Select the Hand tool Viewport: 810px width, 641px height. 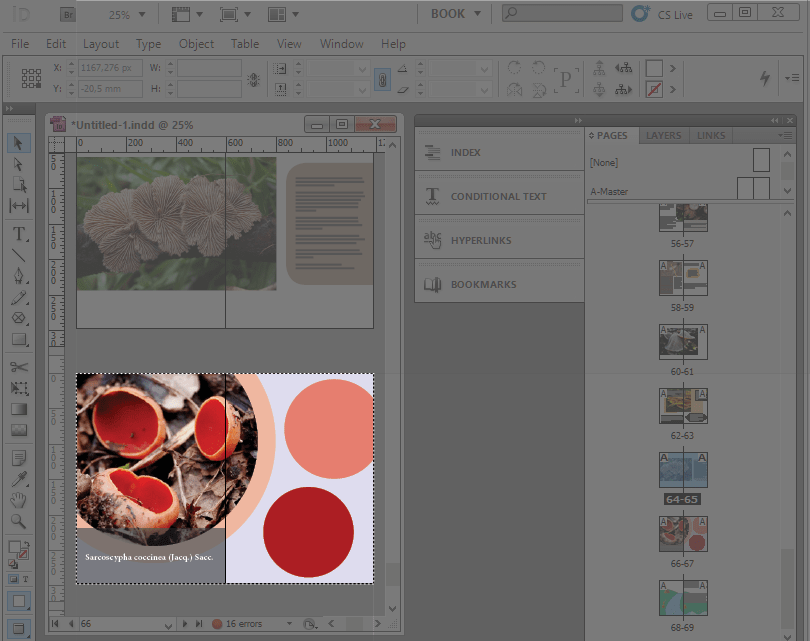(x=19, y=500)
